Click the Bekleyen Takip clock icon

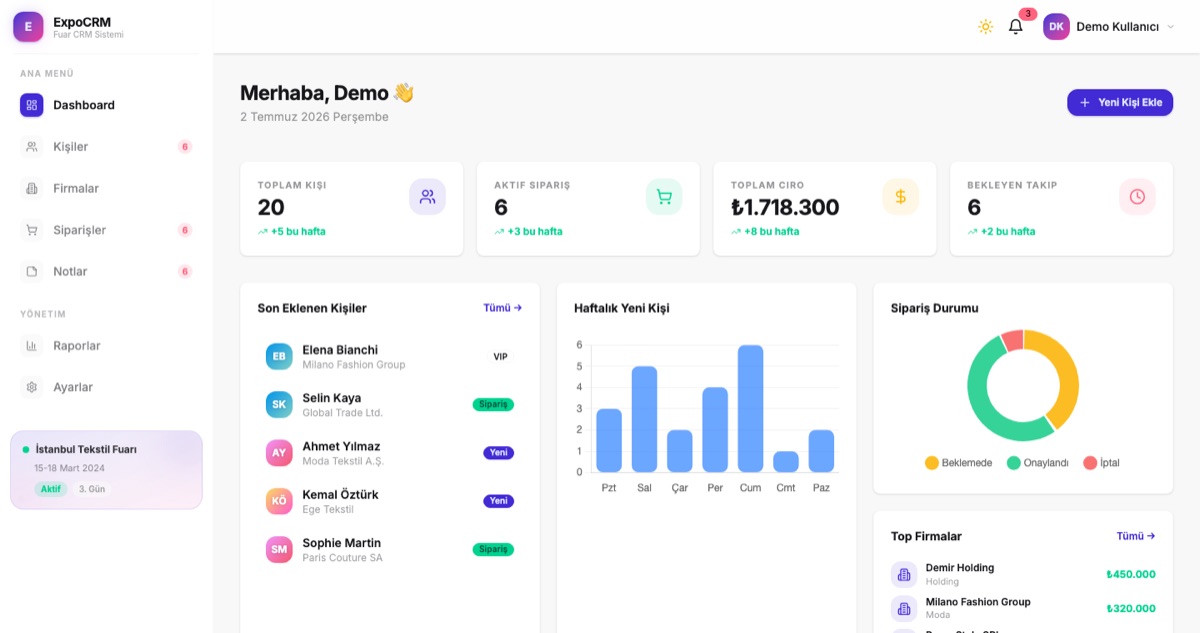pos(1137,197)
